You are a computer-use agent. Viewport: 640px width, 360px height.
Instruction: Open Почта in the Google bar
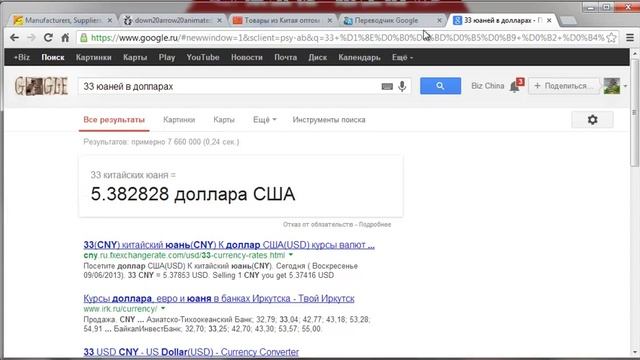pos(285,58)
